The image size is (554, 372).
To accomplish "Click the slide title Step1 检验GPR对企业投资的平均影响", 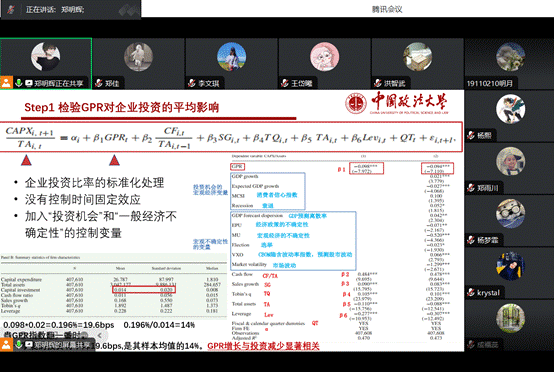I will point(122,107).
